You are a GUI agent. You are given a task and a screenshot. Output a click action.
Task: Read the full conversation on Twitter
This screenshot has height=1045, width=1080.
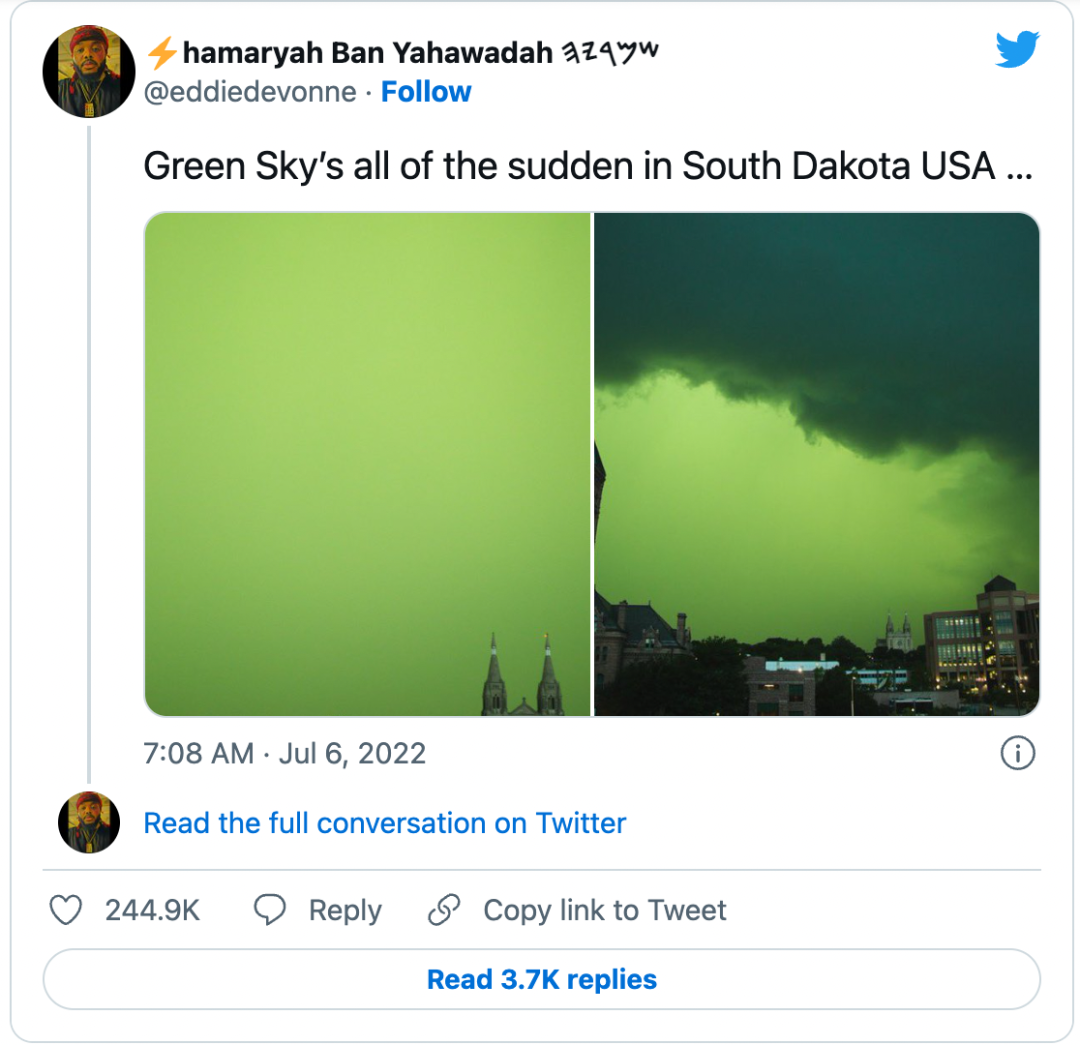pyautogui.click(x=385, y=823)
